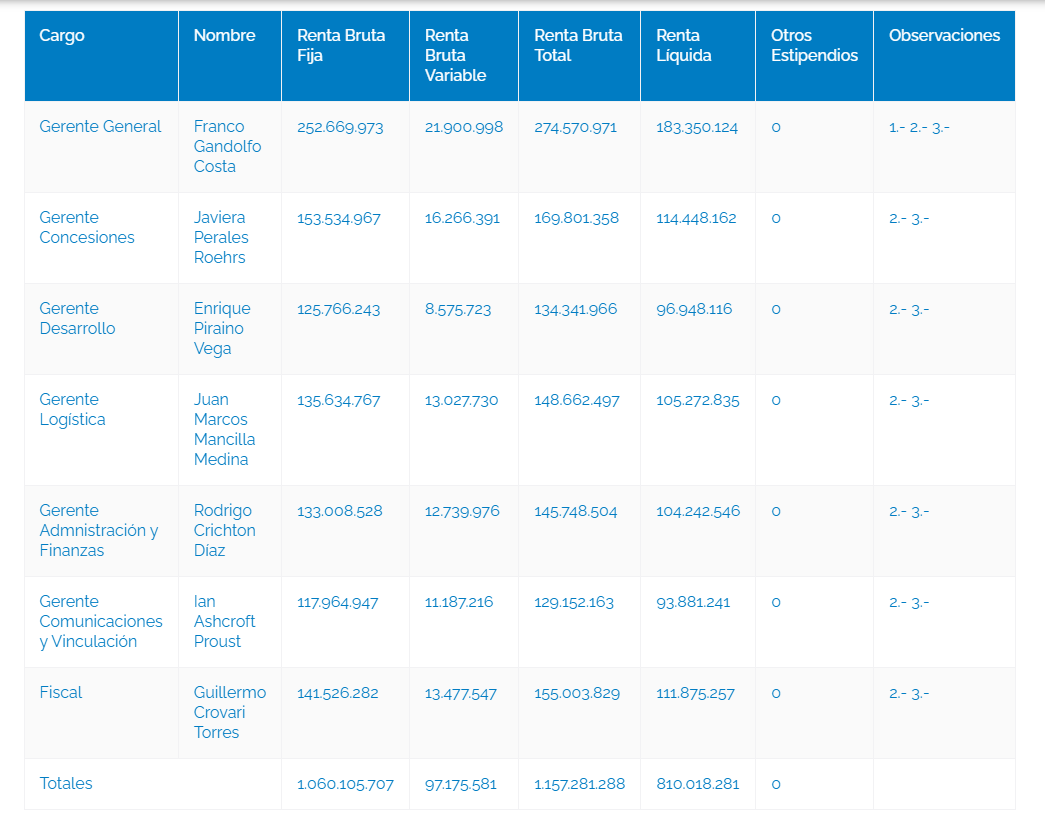This screenshot has height=819, width=1045.
Task: Select the Totales row label
Action: tap(66, 784)
